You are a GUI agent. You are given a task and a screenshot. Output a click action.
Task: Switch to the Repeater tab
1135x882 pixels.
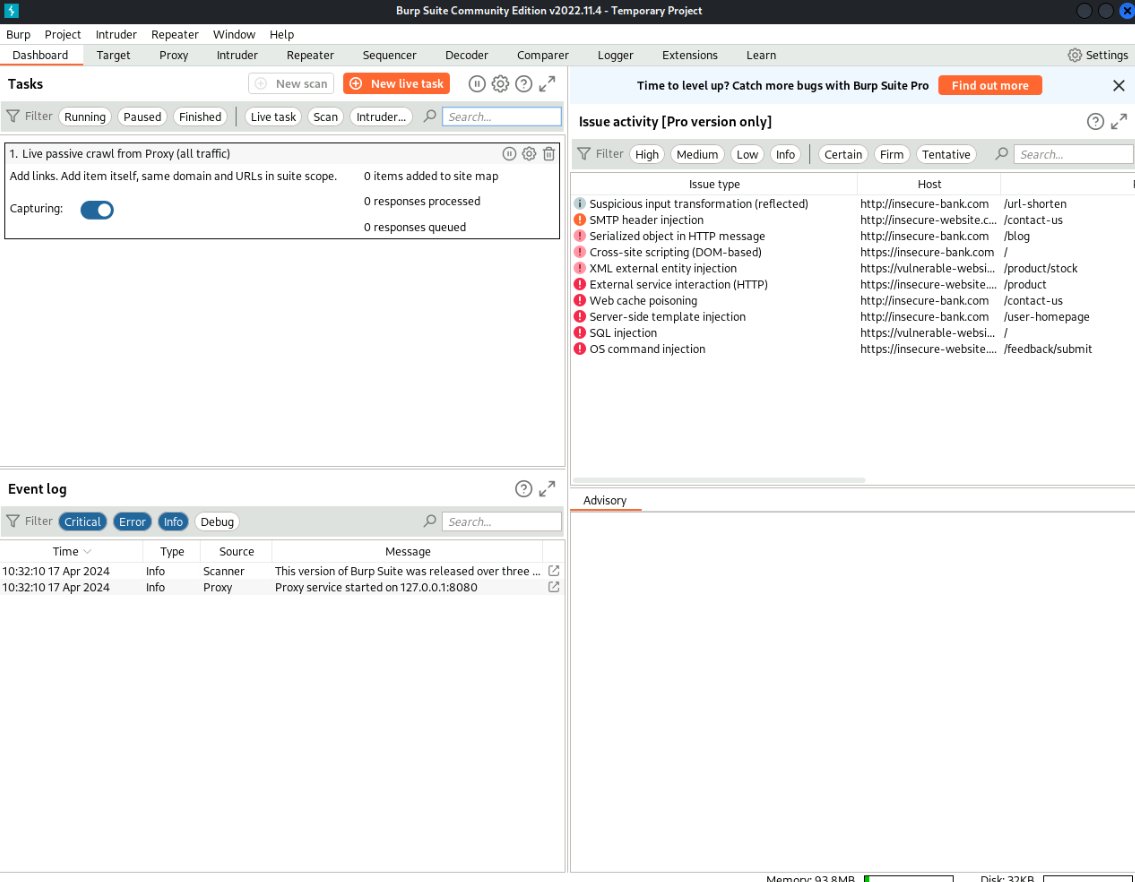(310, 55)
